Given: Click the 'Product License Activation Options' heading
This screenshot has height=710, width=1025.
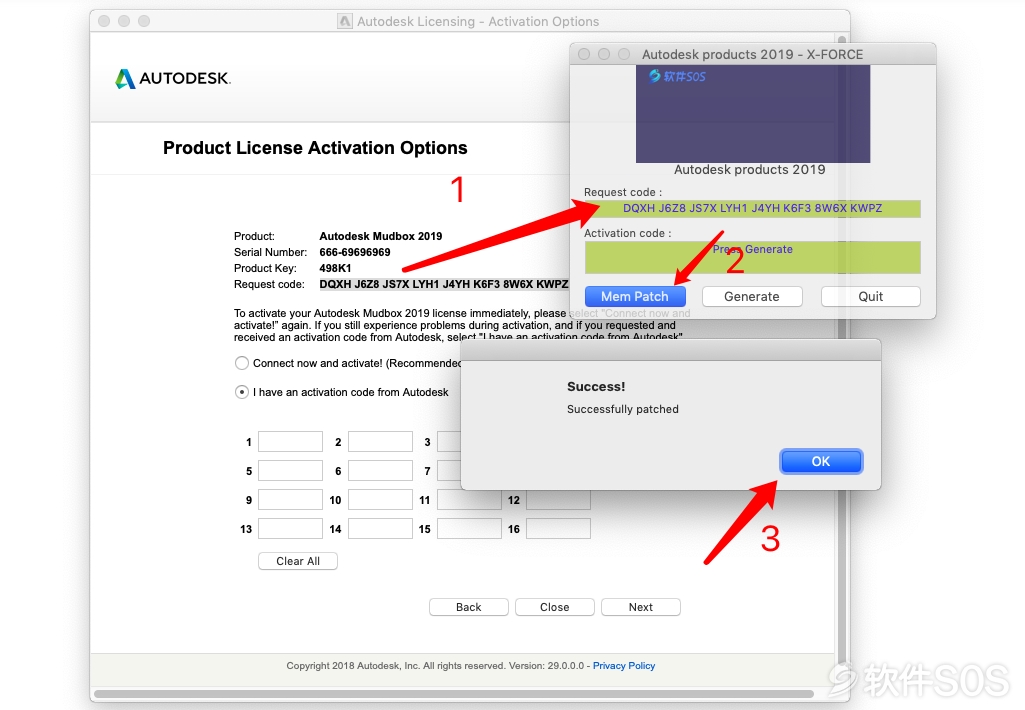Looking at the screenshot, I should click(x=315, y=148).
